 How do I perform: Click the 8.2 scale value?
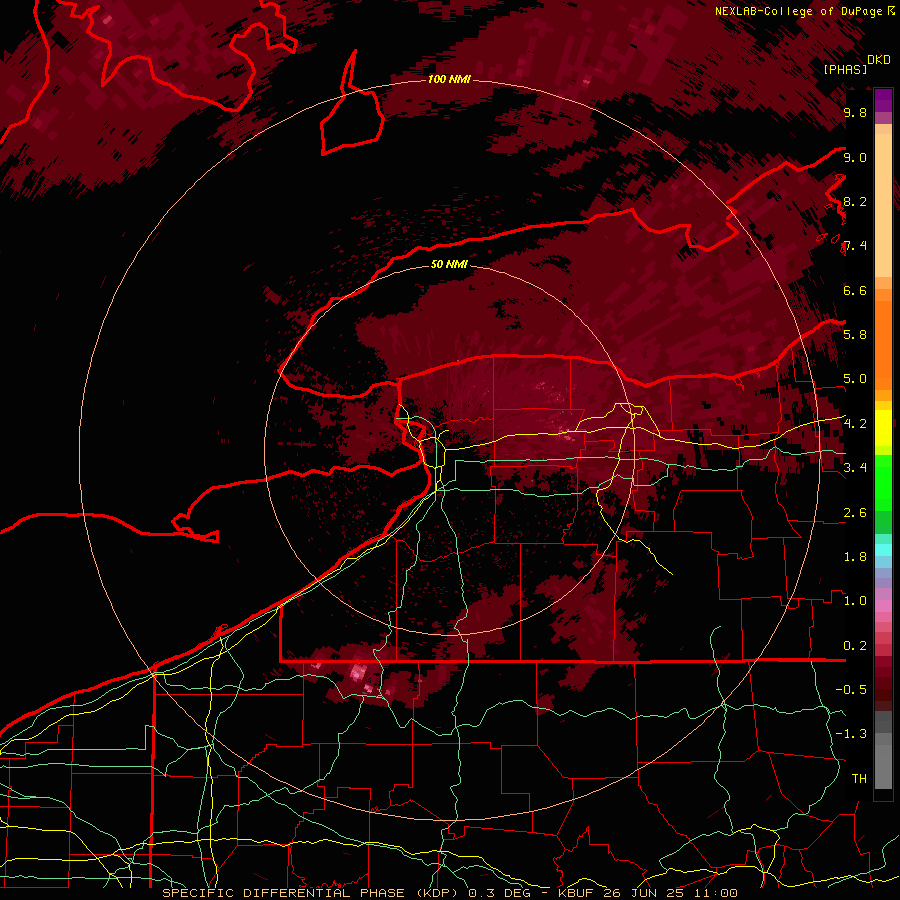click(855, 201)
